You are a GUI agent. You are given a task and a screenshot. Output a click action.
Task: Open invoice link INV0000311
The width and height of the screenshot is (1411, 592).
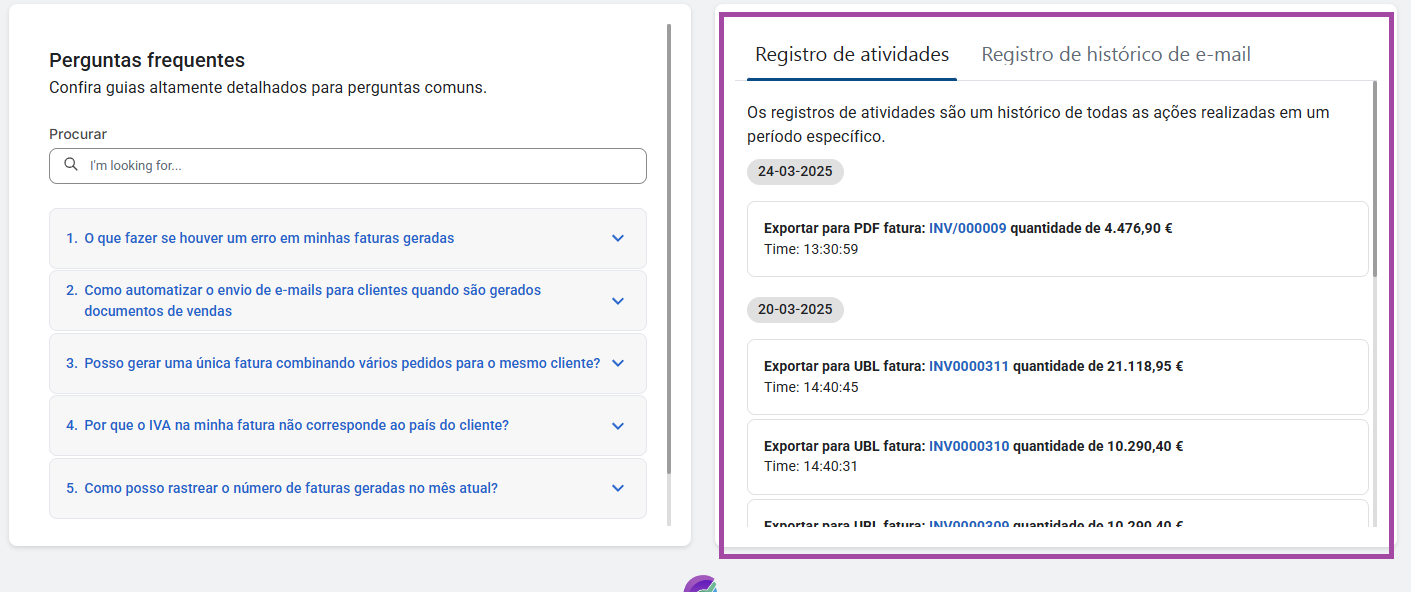968,367
